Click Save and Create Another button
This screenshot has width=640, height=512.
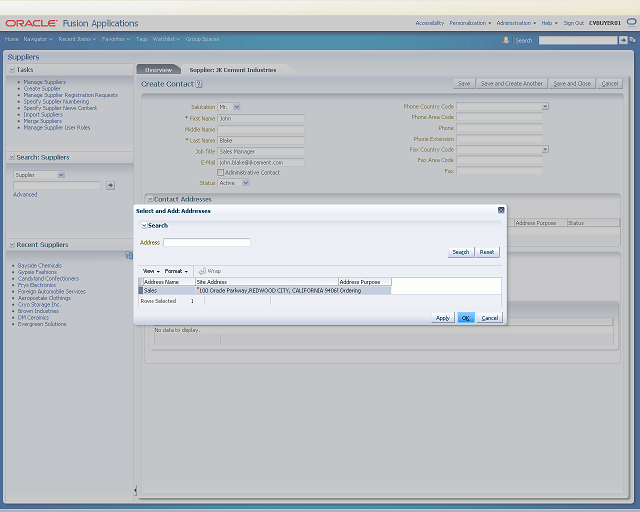[x=512, y=84]
